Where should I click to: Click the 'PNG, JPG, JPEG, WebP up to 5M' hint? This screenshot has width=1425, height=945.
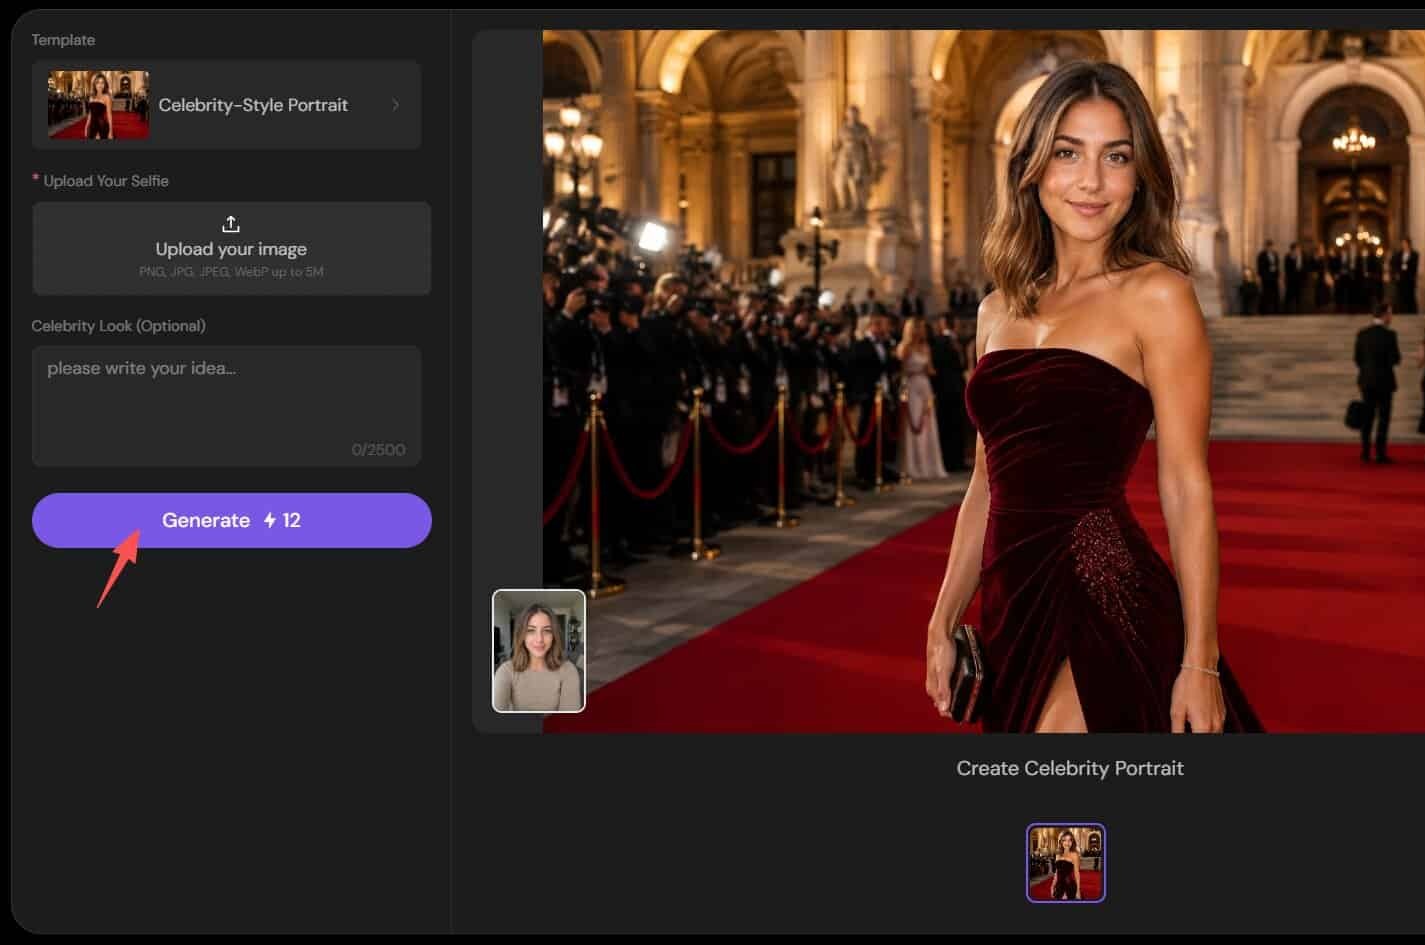231,272
